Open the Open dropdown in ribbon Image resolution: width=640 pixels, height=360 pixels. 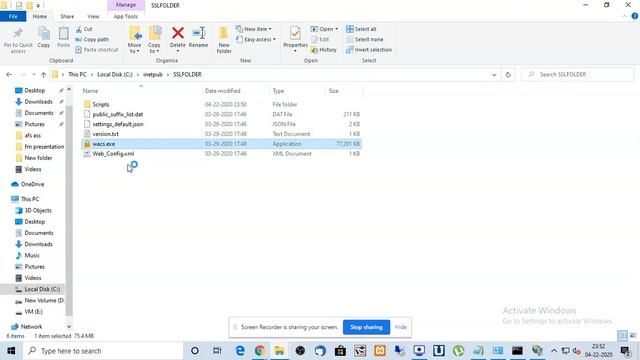pos(324,29)
